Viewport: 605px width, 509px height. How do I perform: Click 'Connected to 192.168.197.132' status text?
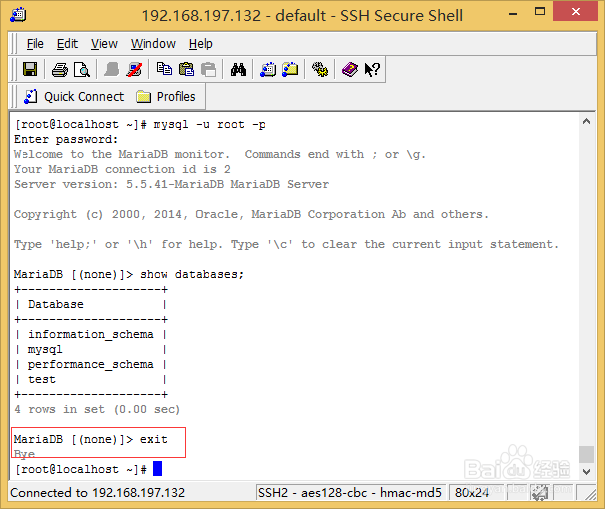[x=98, y=493]
